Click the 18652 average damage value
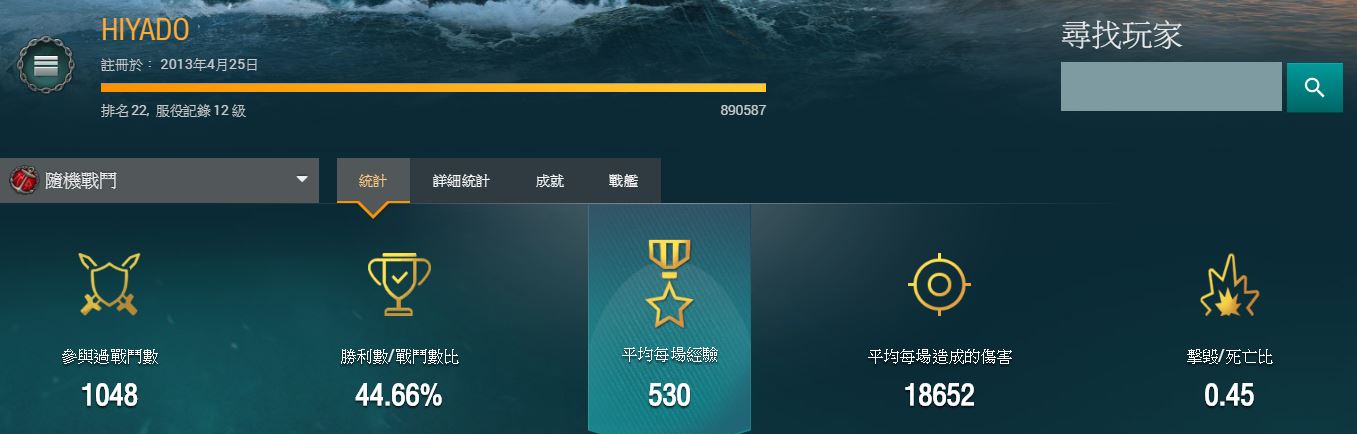Image resolution: width=1357 pixels, height=434 pixels. pos(939,396)
